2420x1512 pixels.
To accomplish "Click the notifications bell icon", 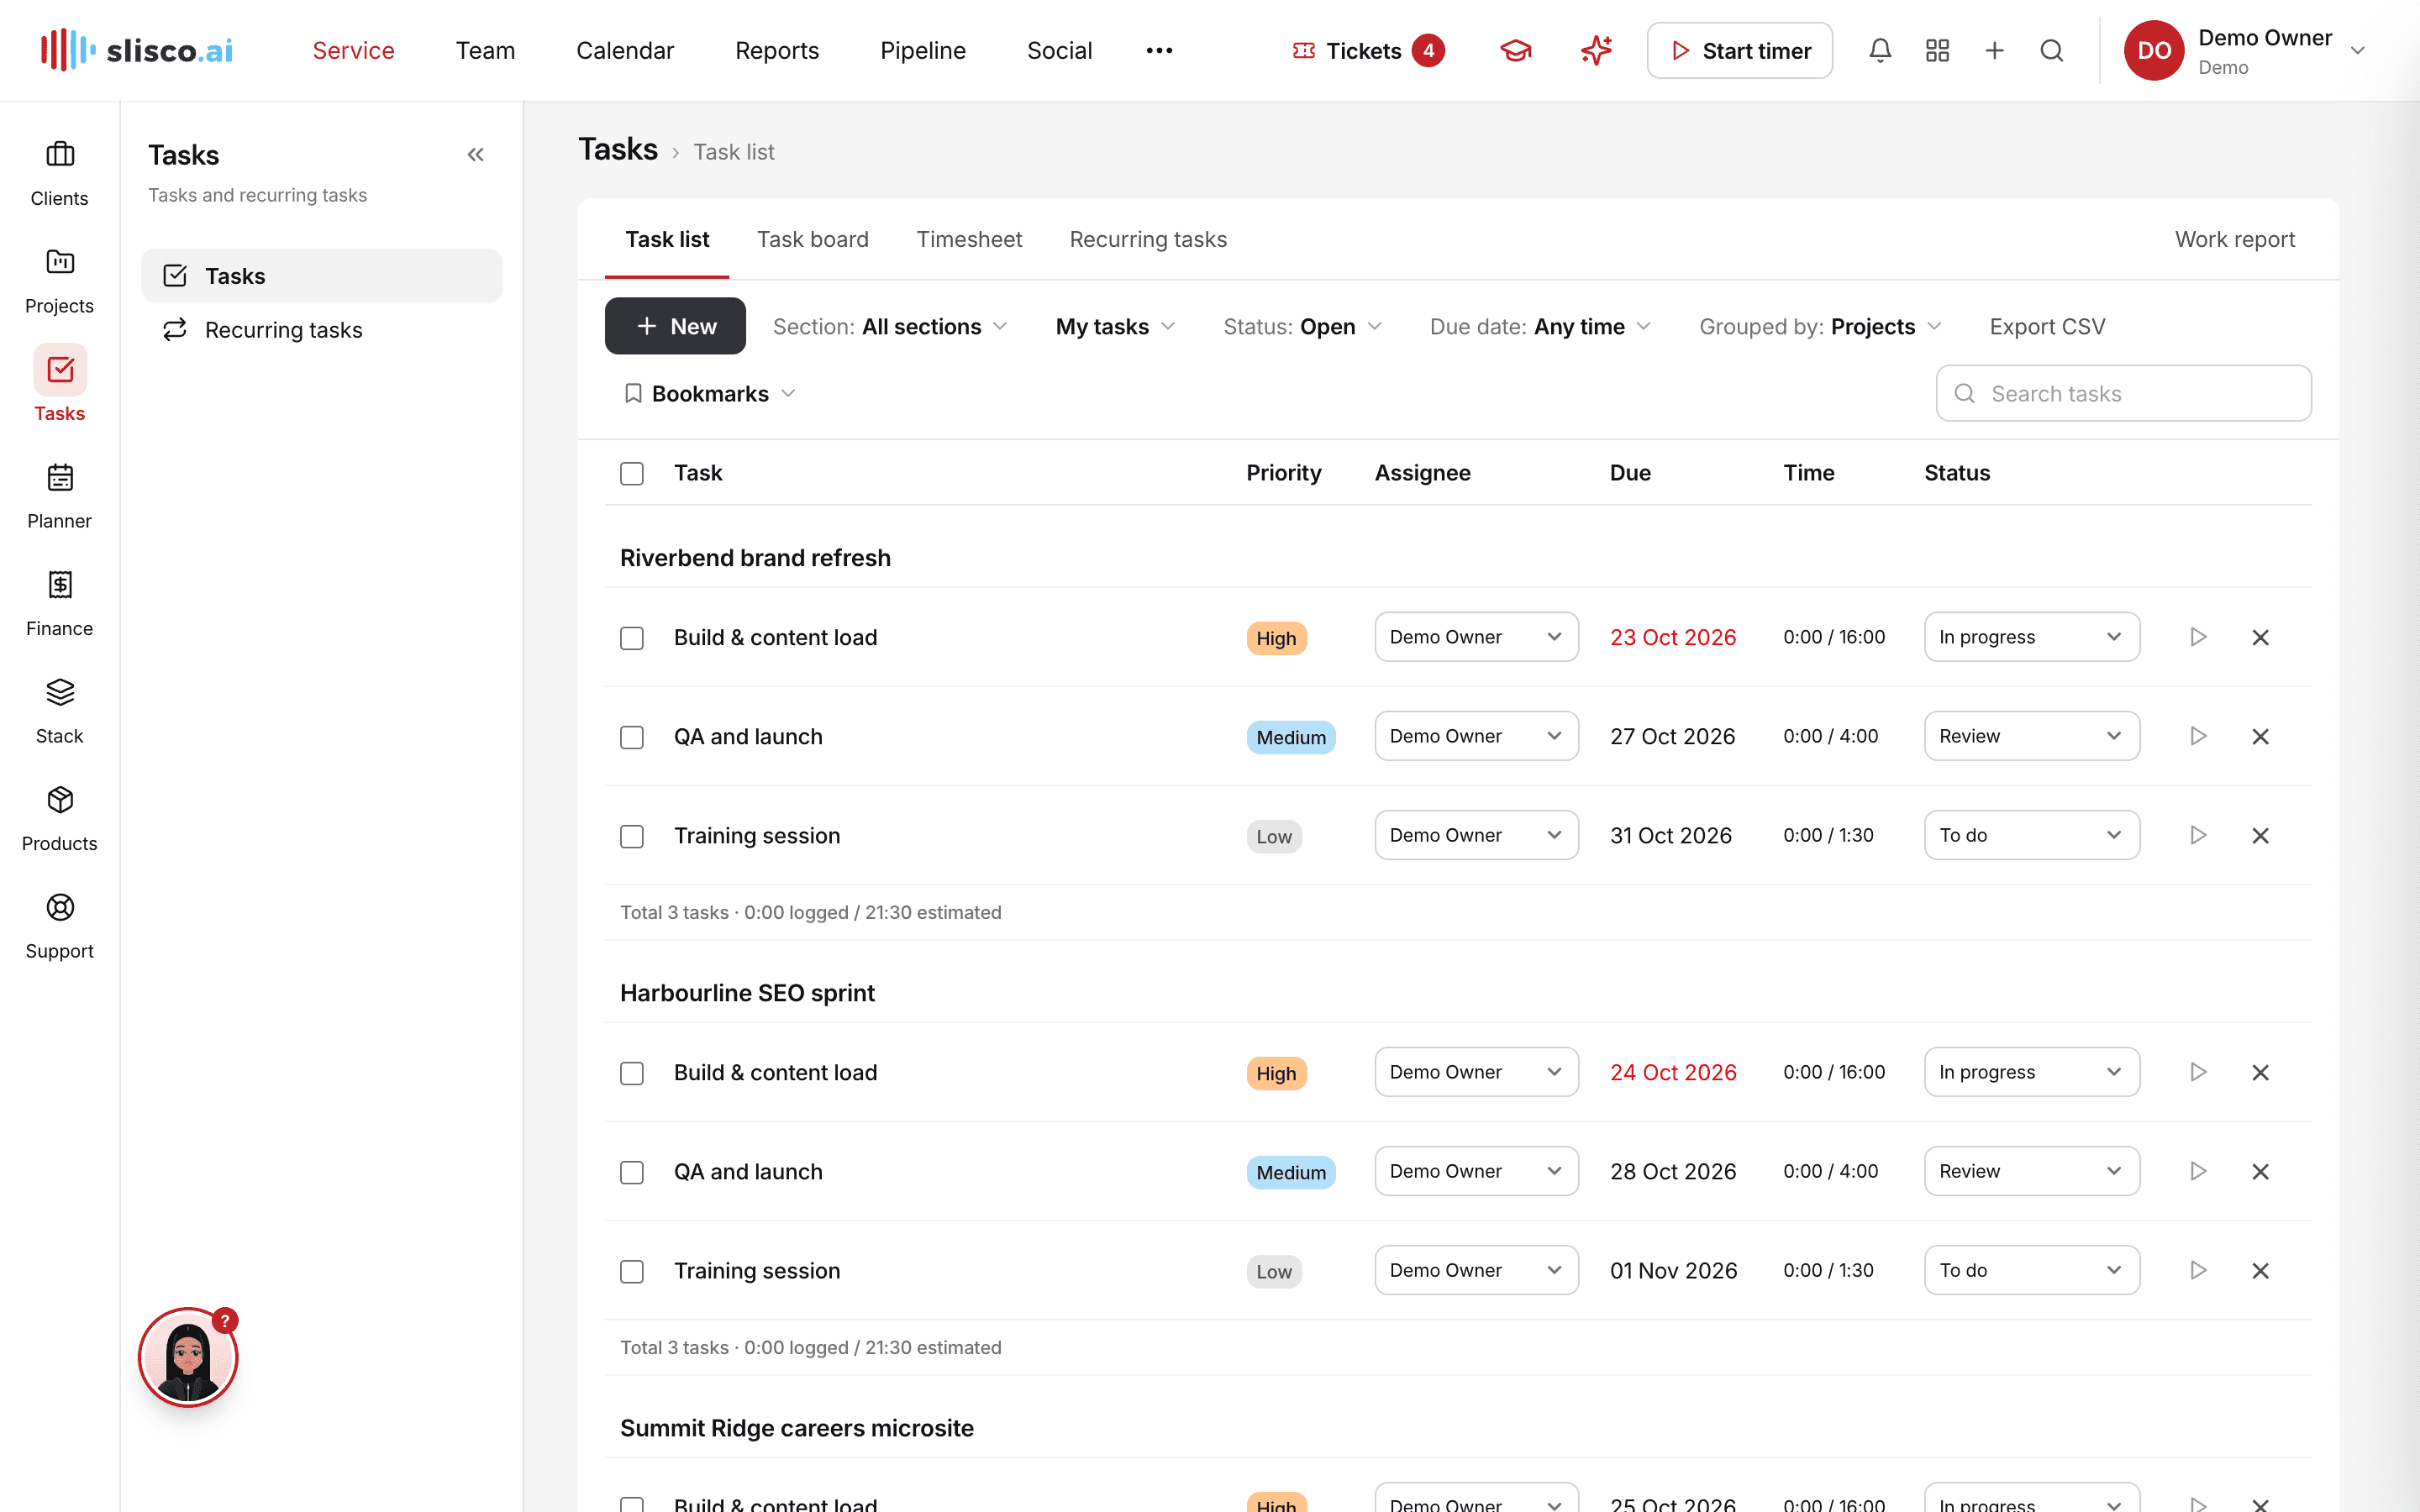I will (1880, 50).
